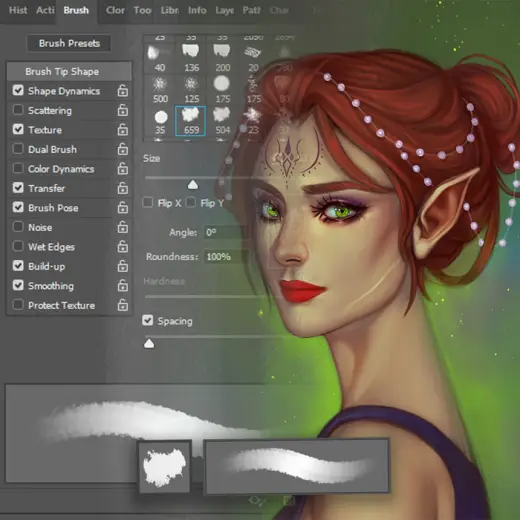This screenshot has width=520, height=520.
Task: Select the Brush Tip Shape section
Action: pyautogui.click(x=69, y=71)
